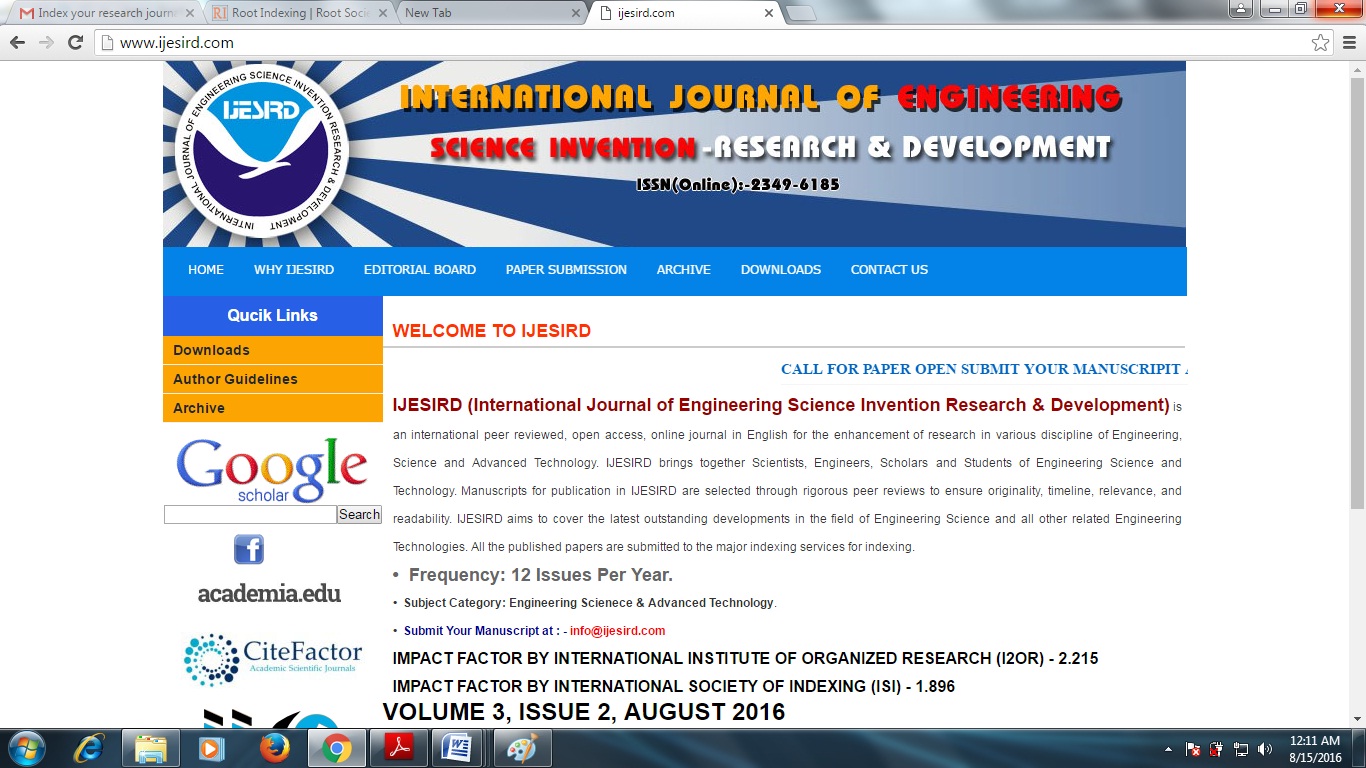
Task: Click the volume speaker tray icon
Action: pos(1265,749)
